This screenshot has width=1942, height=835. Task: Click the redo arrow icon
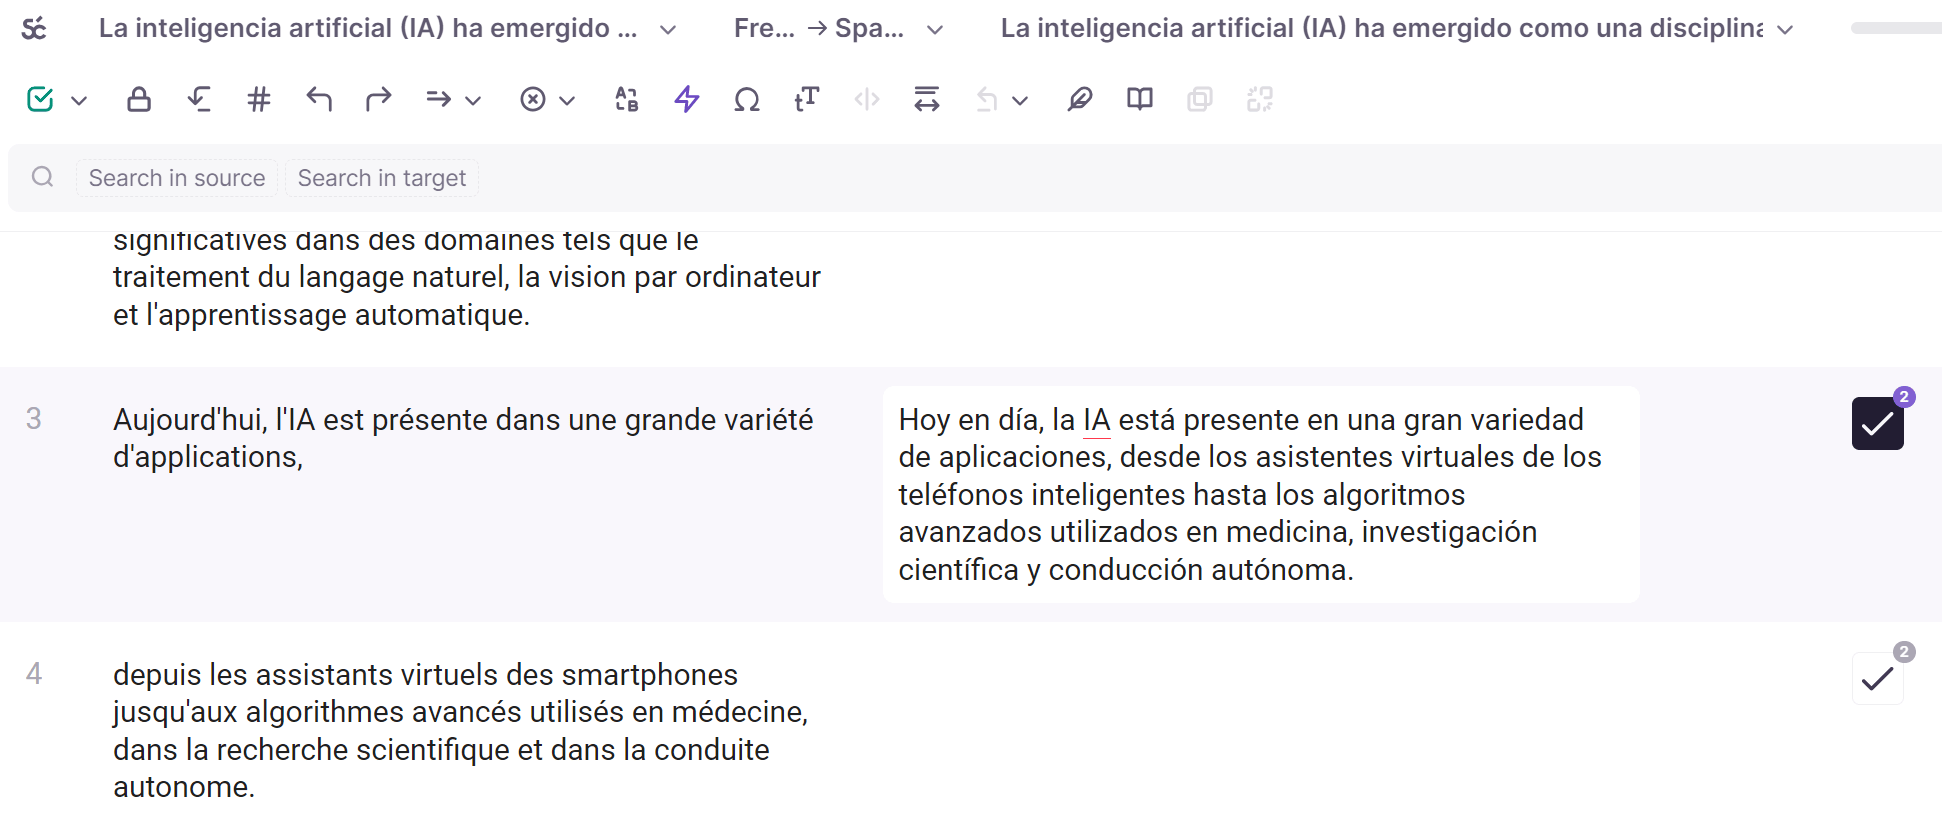[379, 99]
